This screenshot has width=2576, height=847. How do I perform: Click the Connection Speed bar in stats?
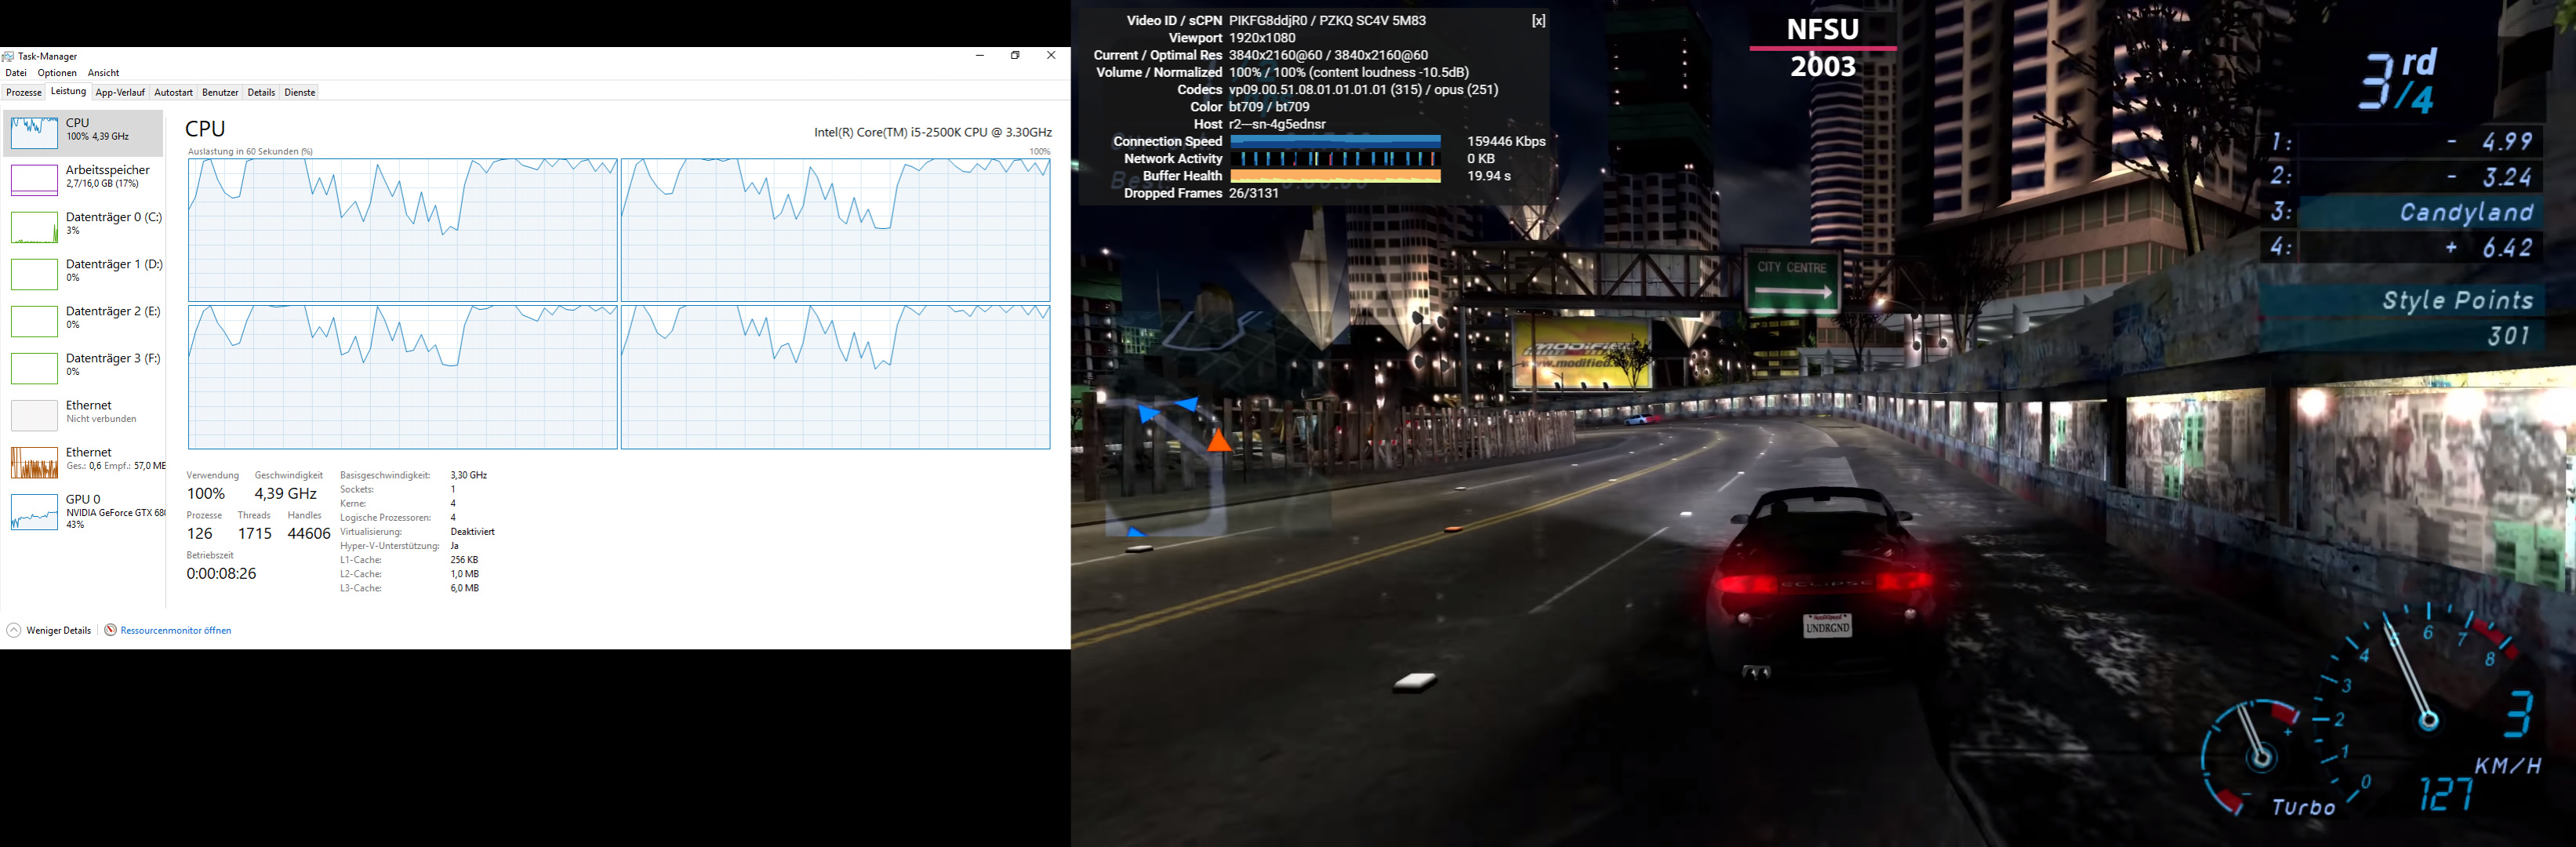click(1335, 141)
